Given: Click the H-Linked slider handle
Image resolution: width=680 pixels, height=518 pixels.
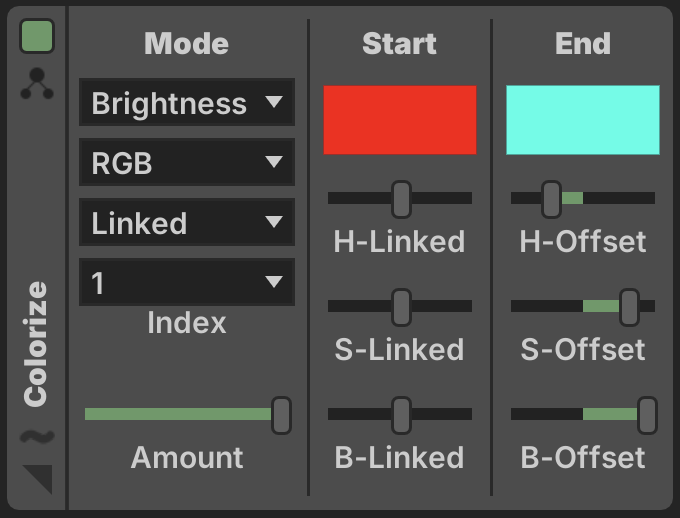Looking at the screenshot, I should pyautogui.click(x=401, y=199).
